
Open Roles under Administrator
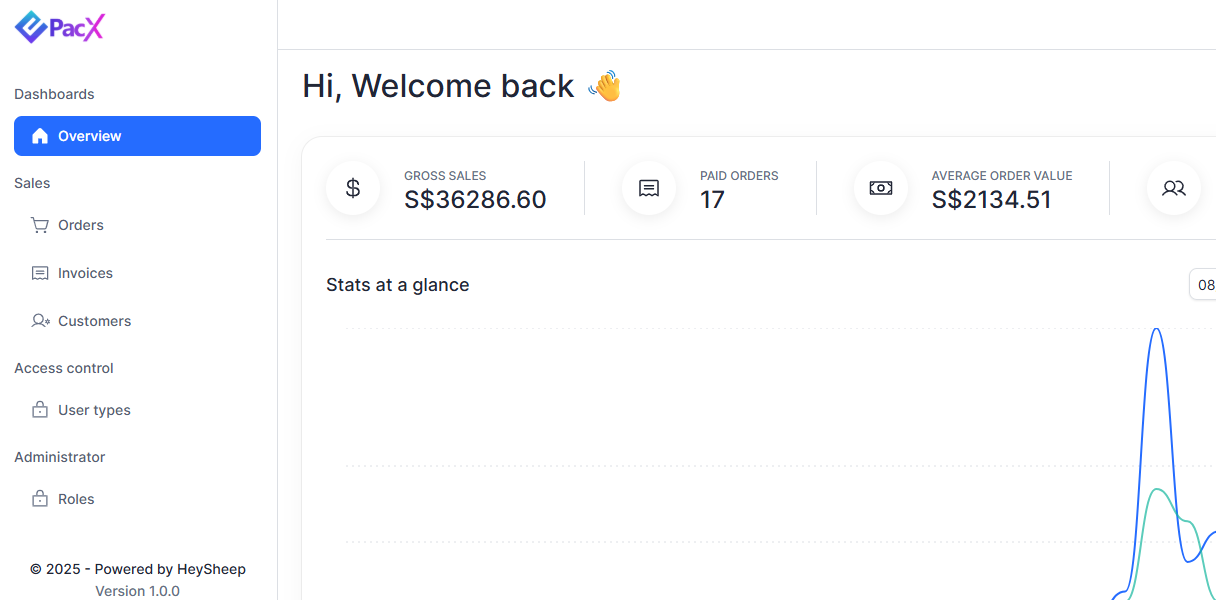[x=76, y=499]
